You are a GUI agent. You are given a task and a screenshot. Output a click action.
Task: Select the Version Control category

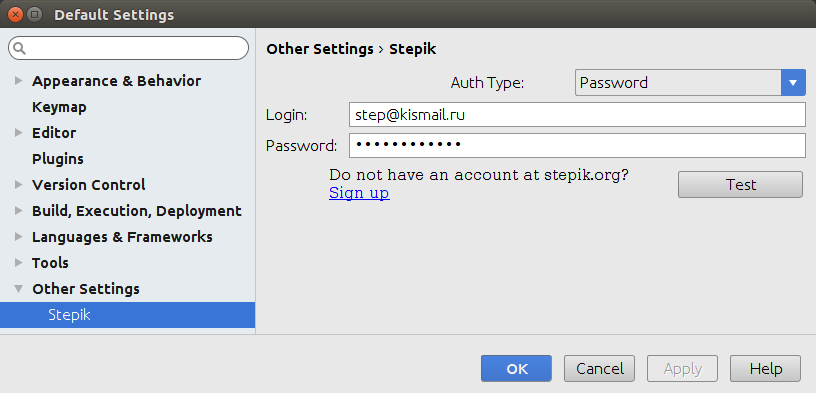[88, 185]
